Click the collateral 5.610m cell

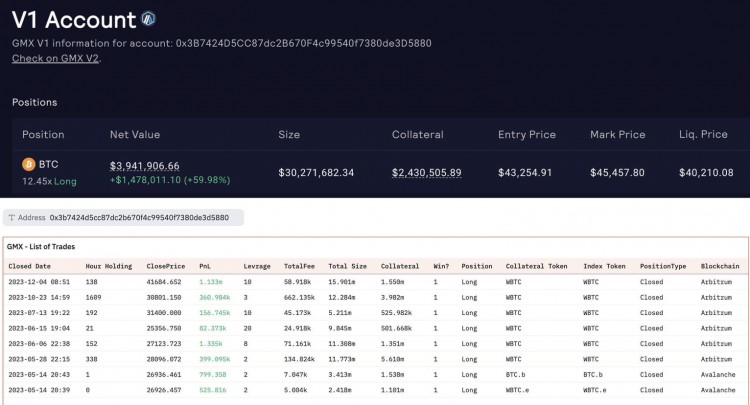pos(392,359)
